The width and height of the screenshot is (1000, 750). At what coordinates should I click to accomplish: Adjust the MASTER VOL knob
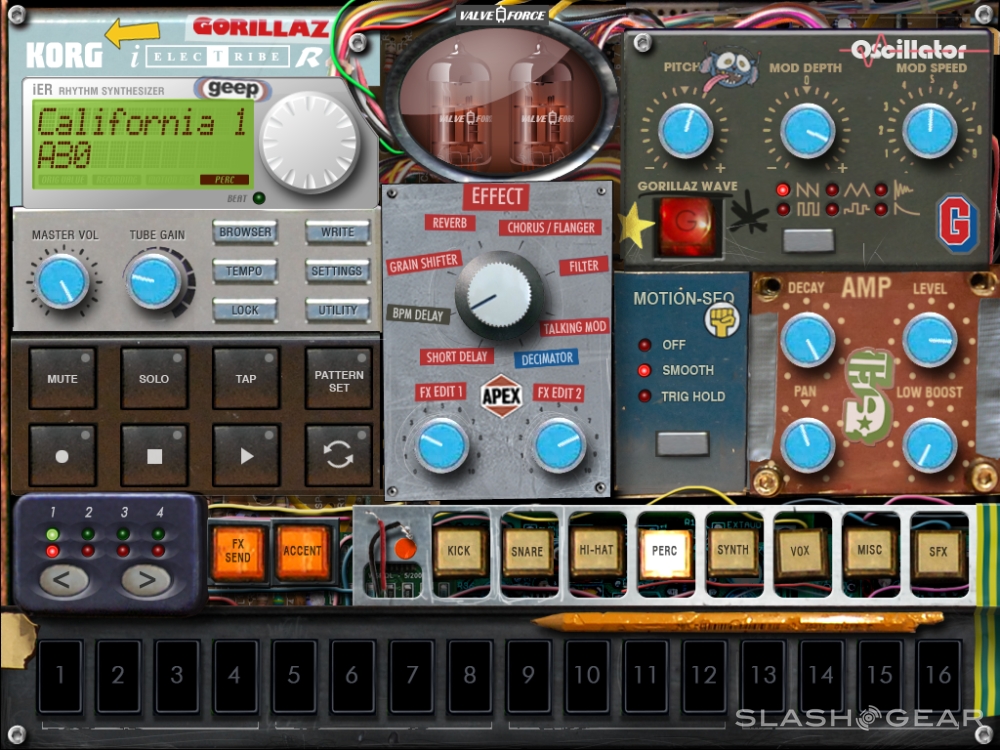tap(62, 281)
